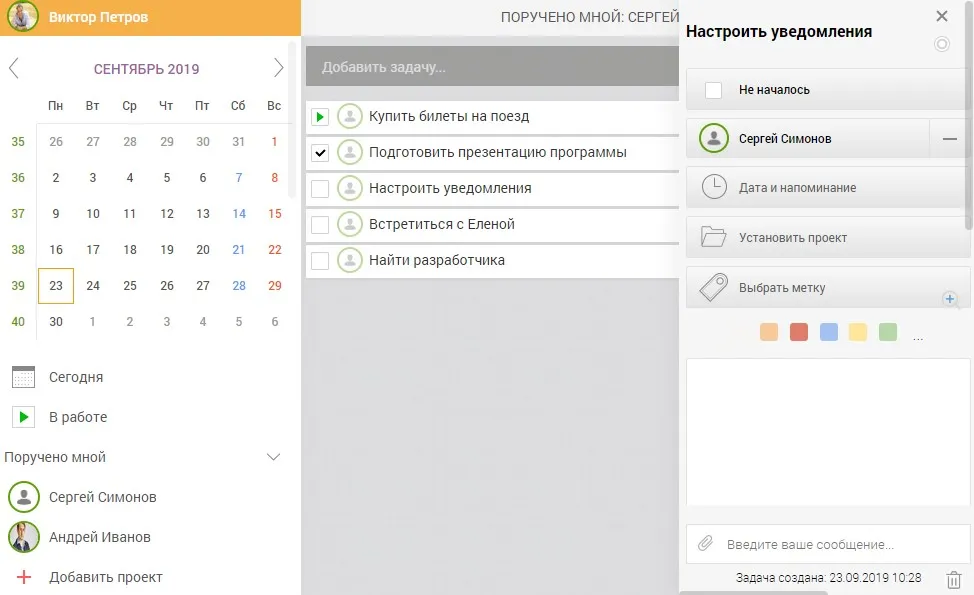The width and height of the screenshot is (974, 595).
Task: Delete the task using the trash icon
Action: click(x=953, y=578)
